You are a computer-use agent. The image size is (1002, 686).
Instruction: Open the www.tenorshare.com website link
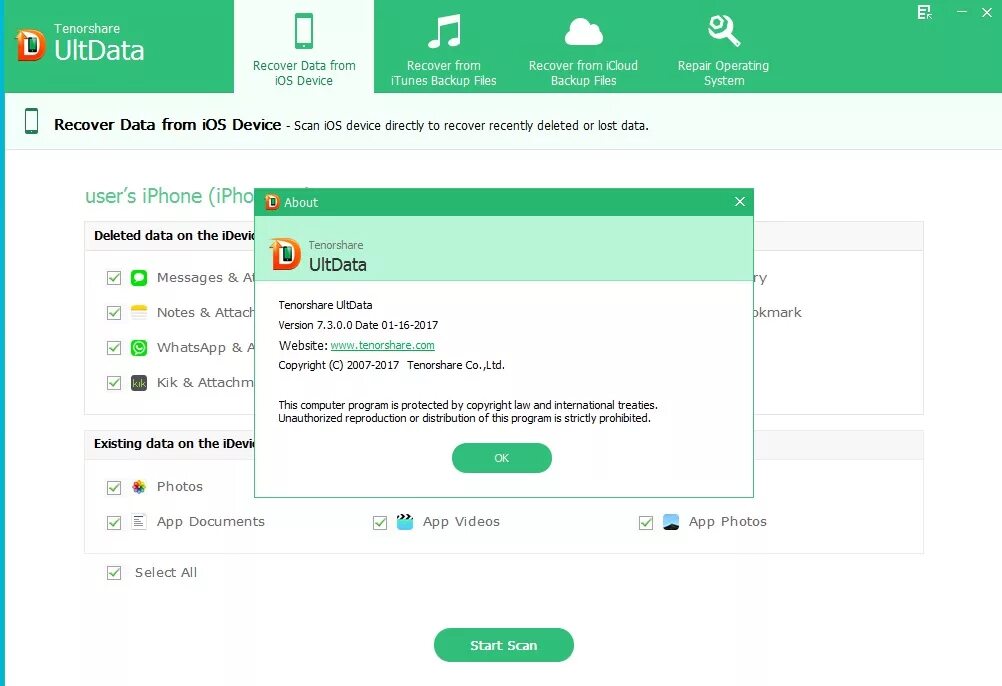click(x=382, y=345)
